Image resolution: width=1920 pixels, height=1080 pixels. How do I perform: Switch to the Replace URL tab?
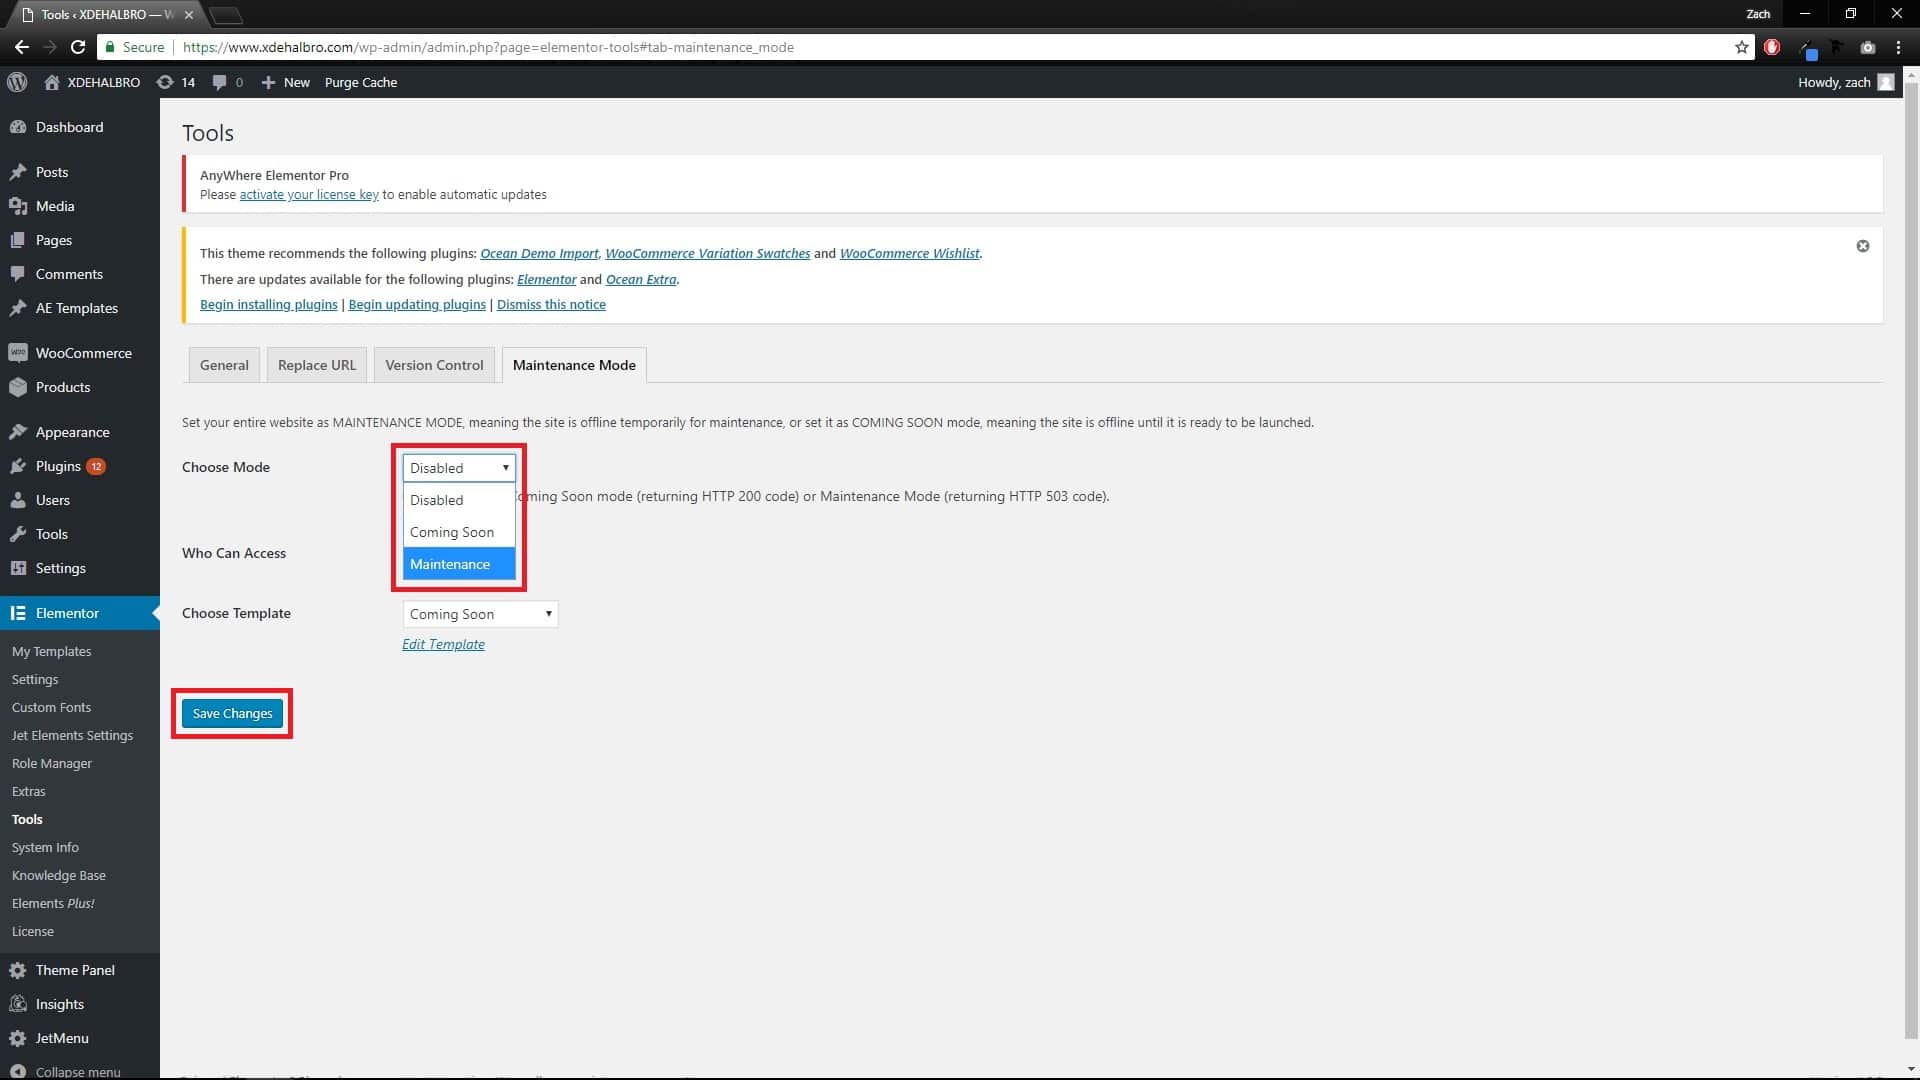(317, 365)
